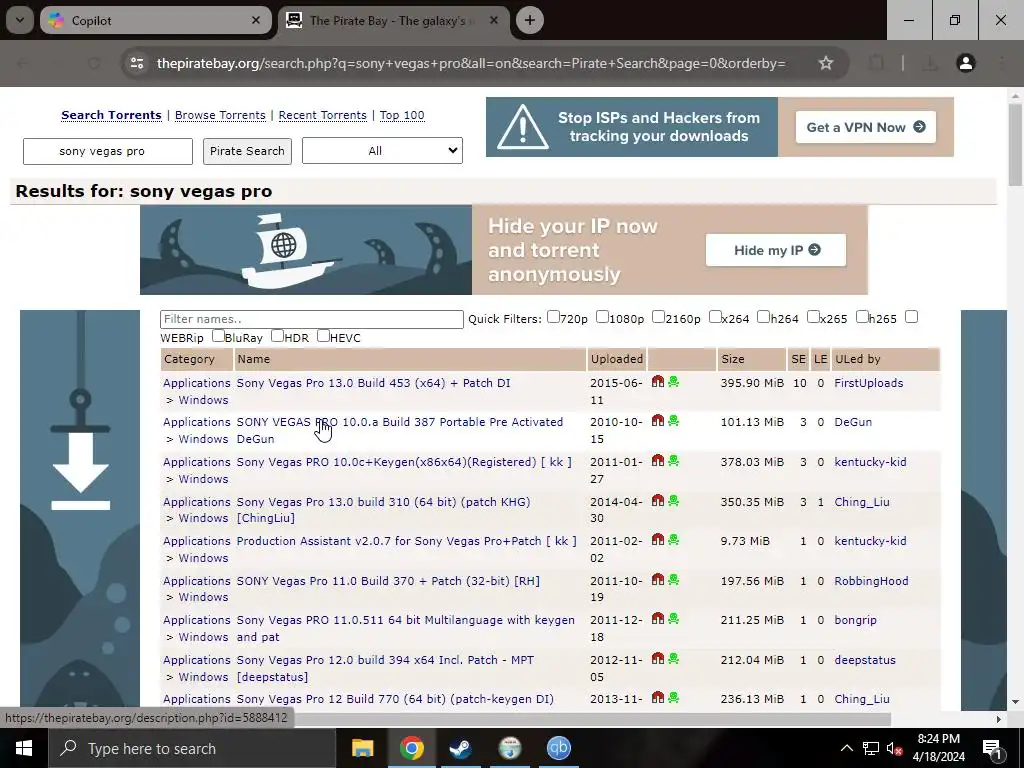Click the Pirate Search button

click(x=248, y=151)
